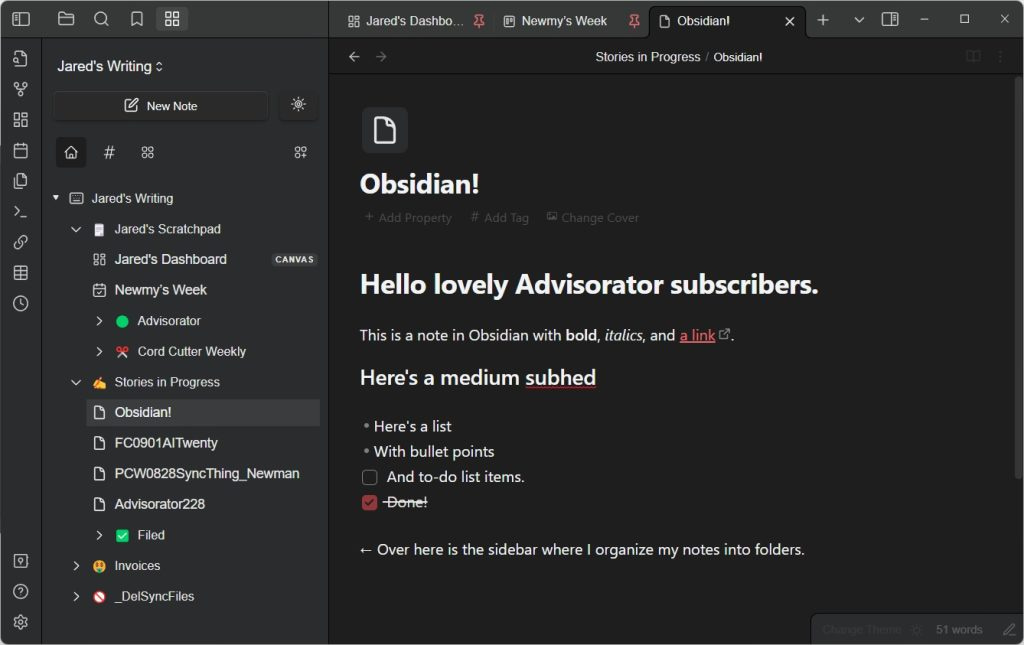1024x645 pixels.
Task: Uncheck the completed 'Done!' task
Action: [x=369, y=502]
